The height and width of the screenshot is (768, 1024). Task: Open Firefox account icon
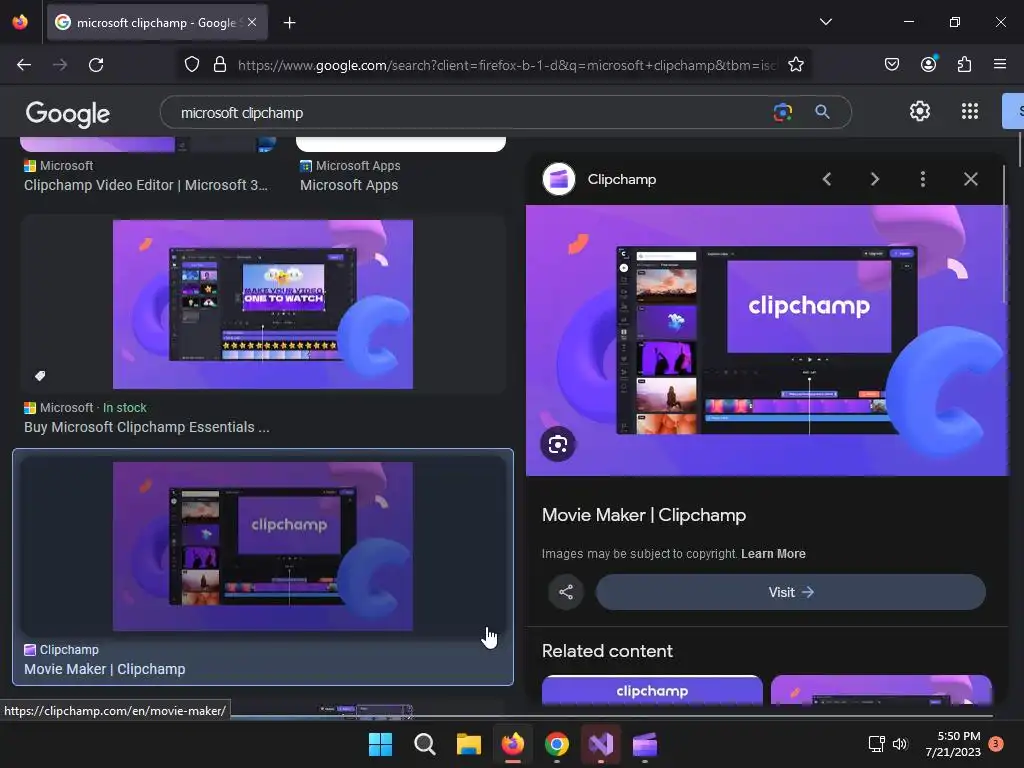tap(929, 64)
